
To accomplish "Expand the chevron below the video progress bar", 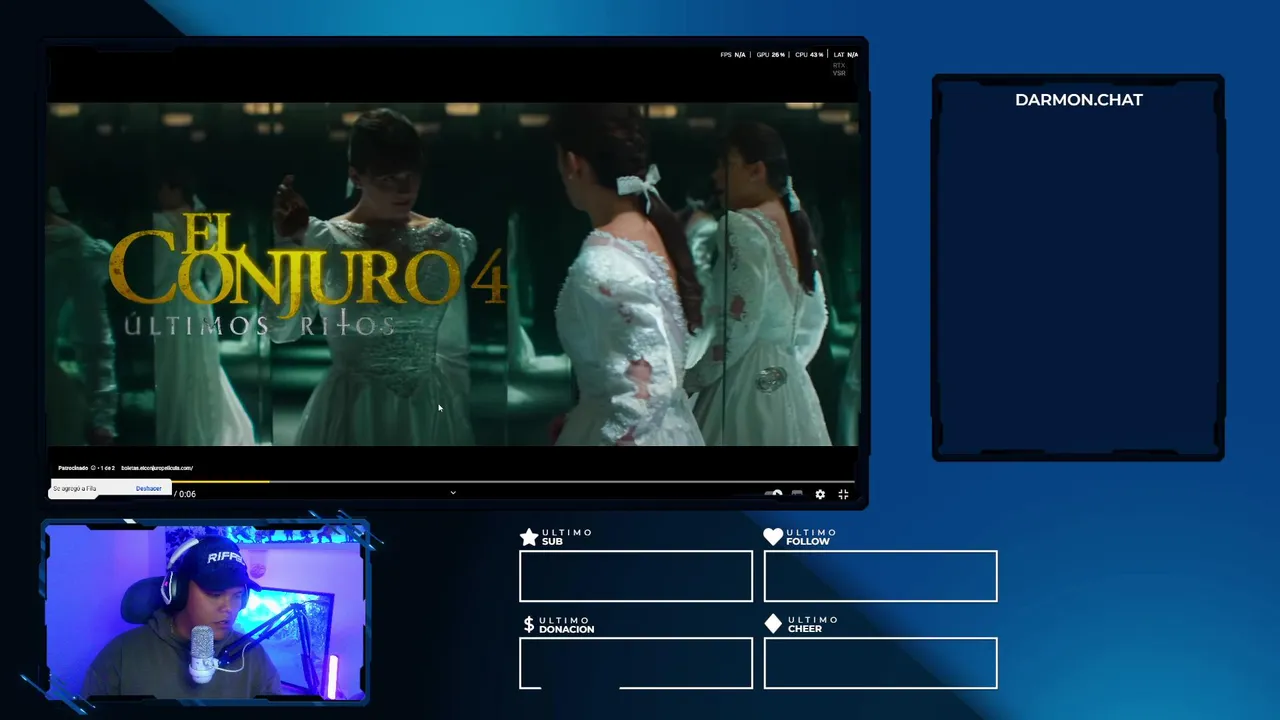I will 452,492.
